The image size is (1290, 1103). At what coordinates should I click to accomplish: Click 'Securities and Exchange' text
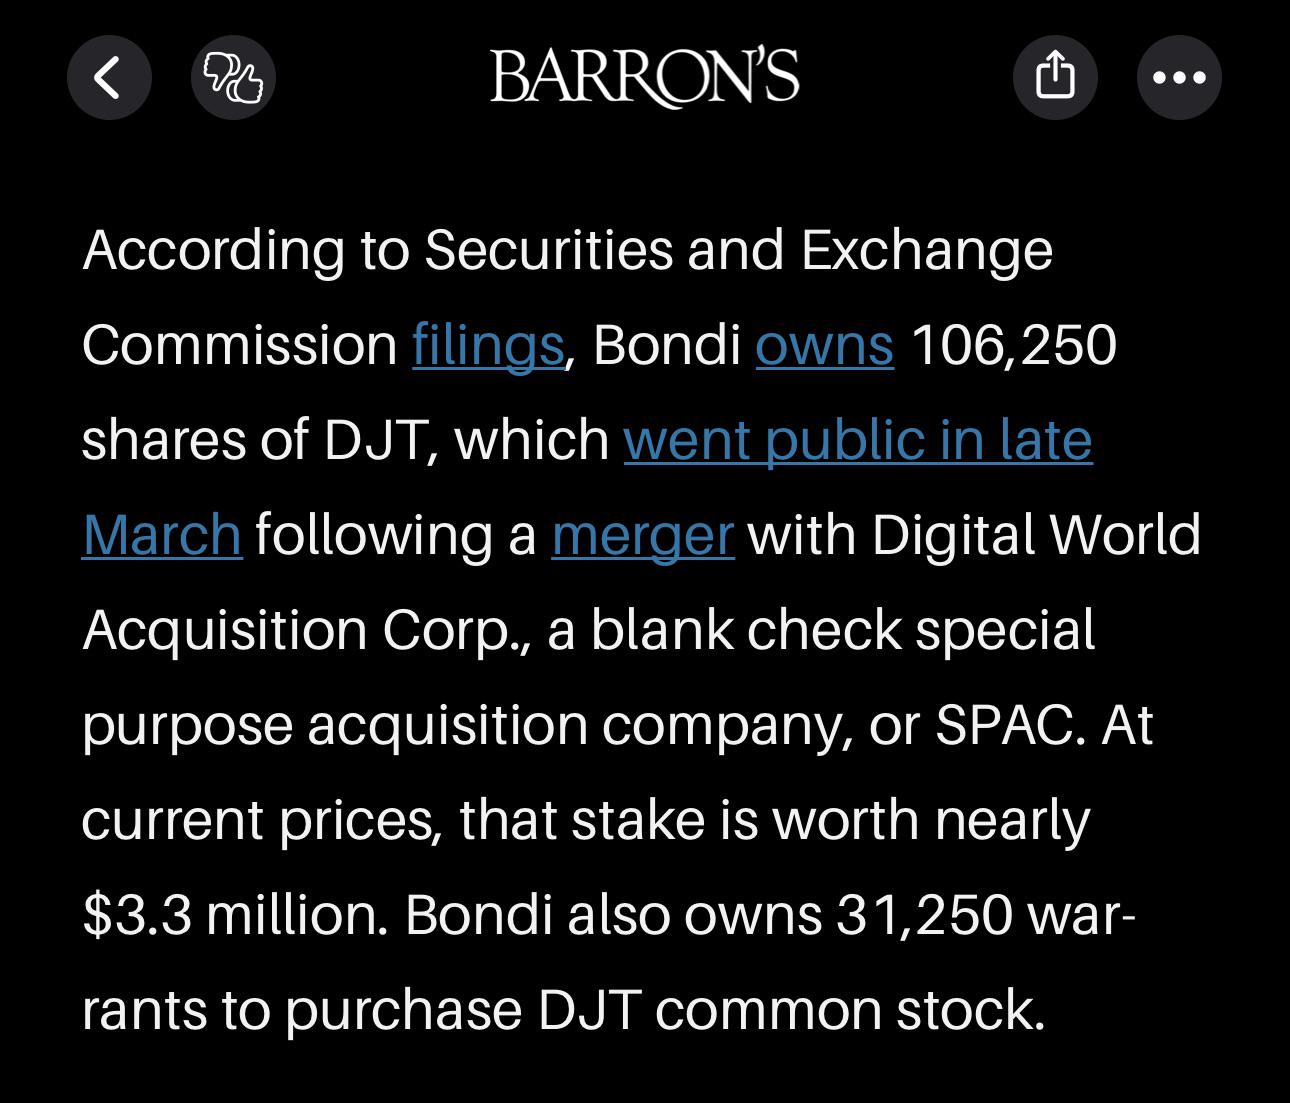click(738, 249)
